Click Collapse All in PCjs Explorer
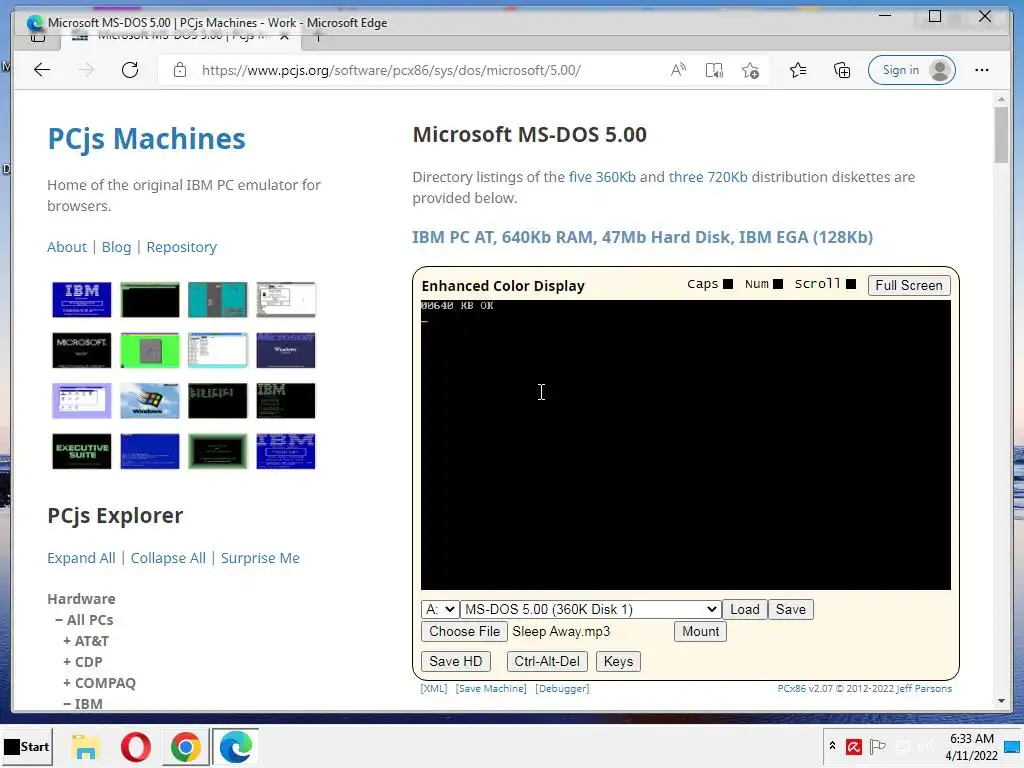This screenshot has width=1024, height=768. click(x=168, y=558)
